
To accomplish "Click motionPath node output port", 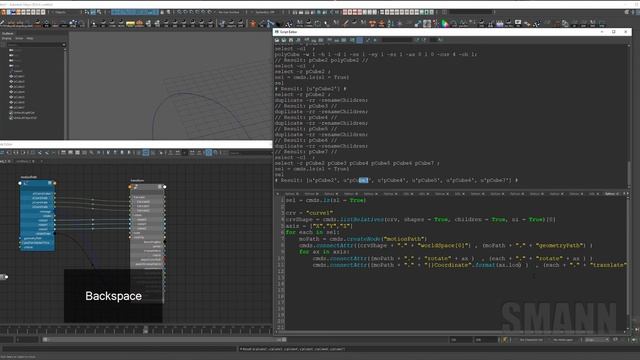I will [55, 183].
